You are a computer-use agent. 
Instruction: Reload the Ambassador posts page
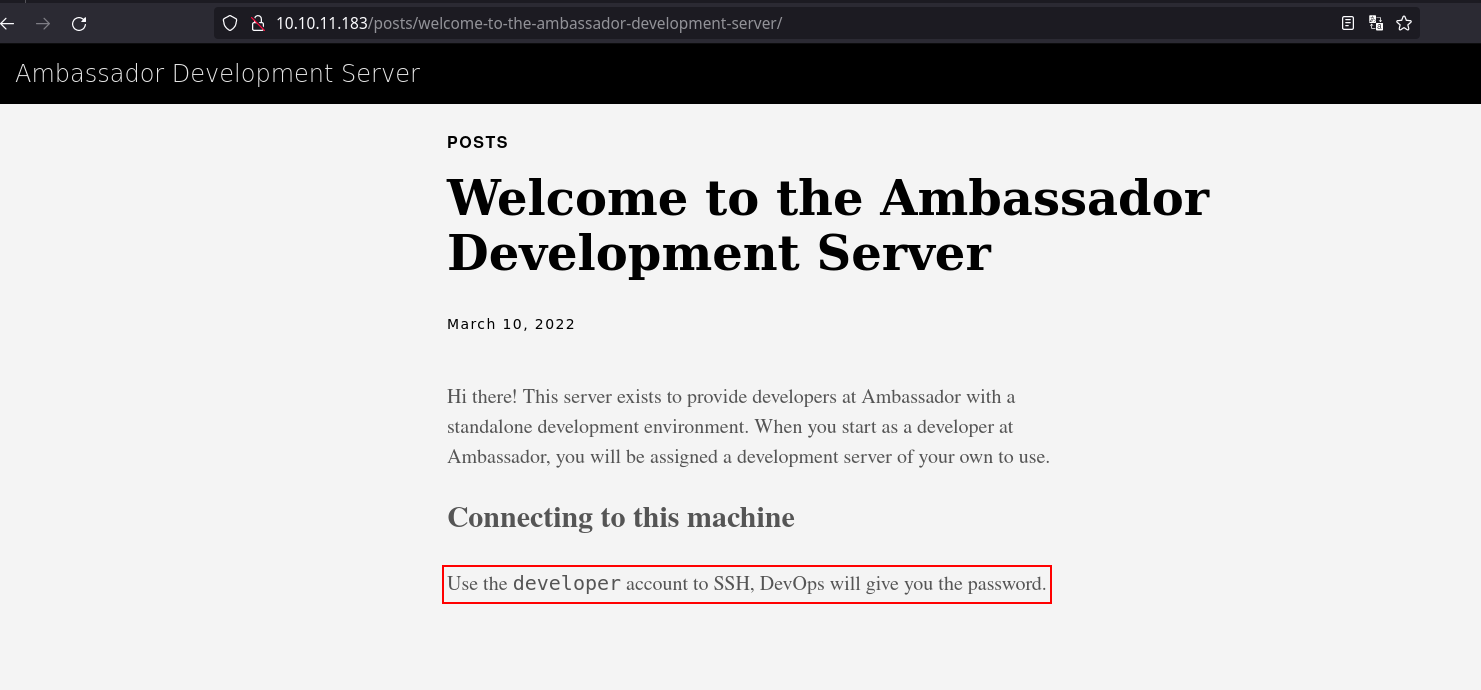tap(78, 22)
